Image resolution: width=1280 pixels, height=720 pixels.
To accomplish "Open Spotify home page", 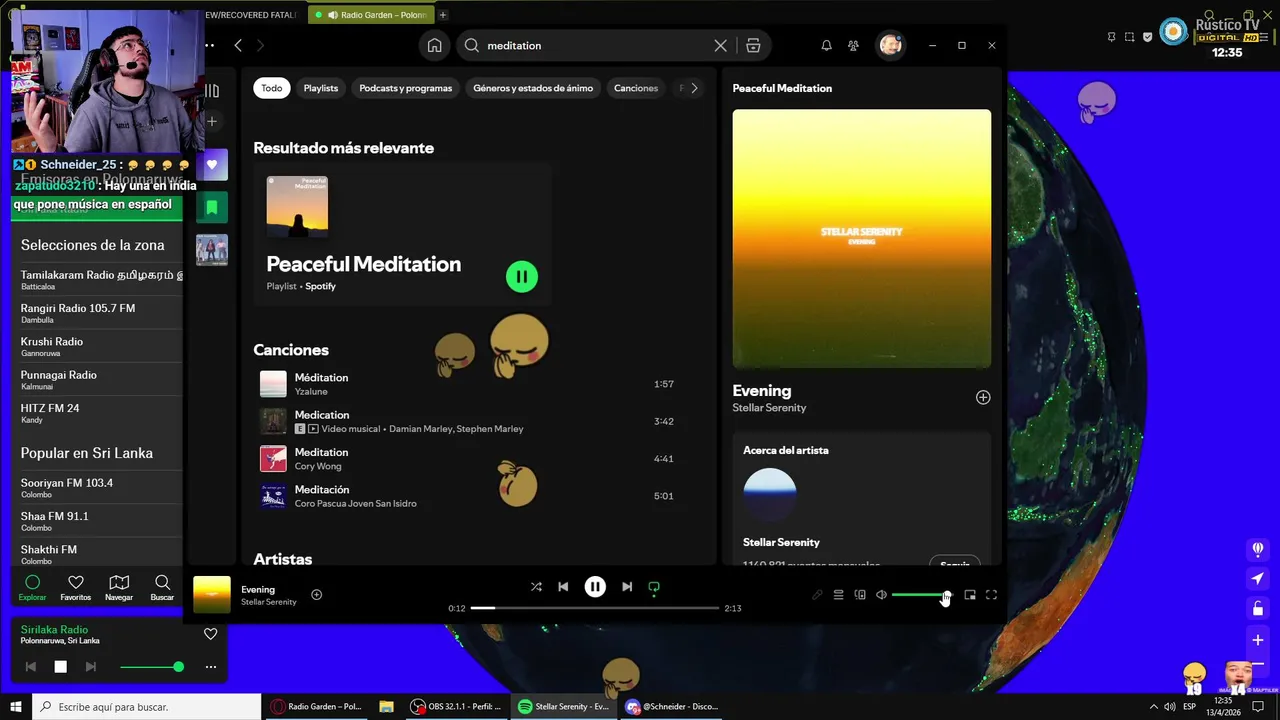I will 434,45.
